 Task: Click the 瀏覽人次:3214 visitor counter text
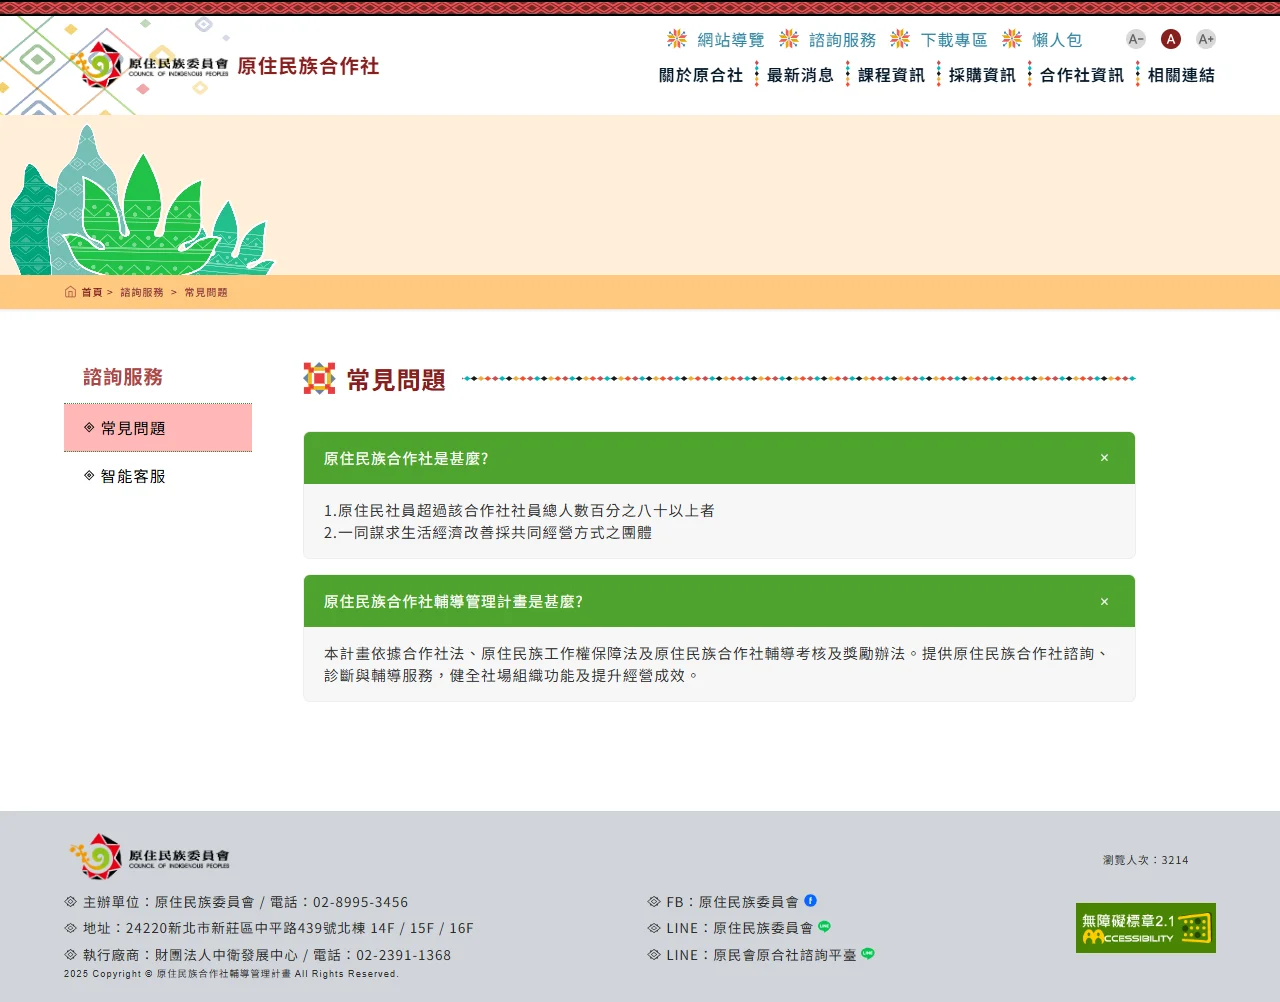coord(1146,860)
